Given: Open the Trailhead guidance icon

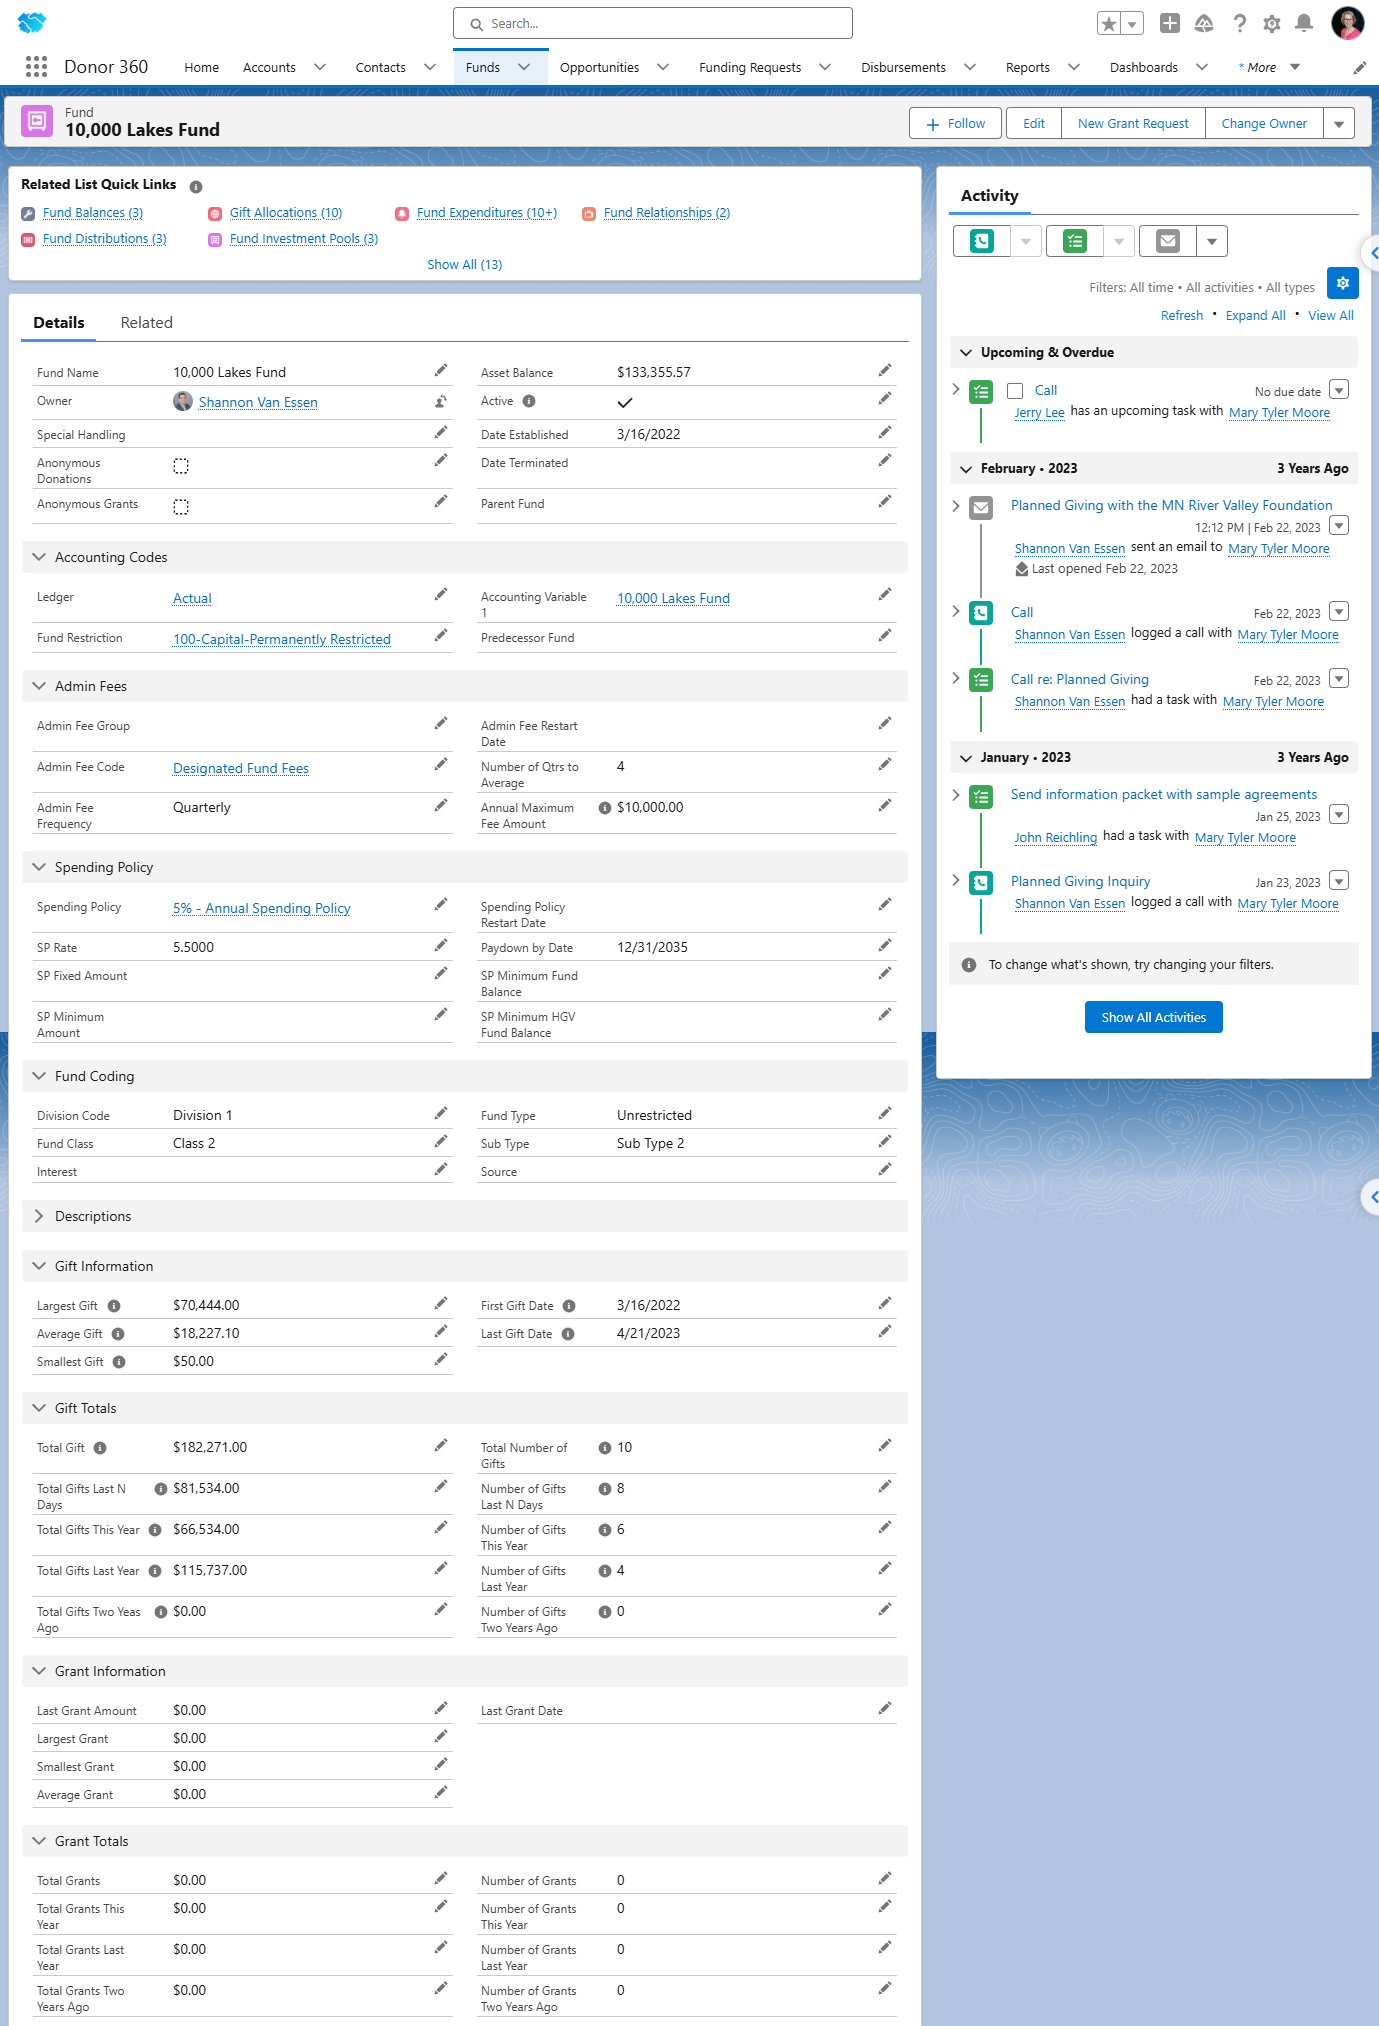Looking at the screenshot, I should point(1204,23).
